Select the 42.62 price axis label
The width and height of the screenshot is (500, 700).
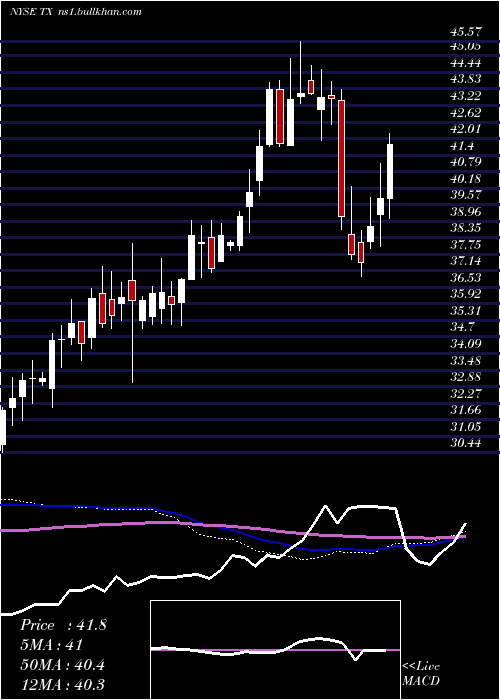(x=465, y=112)
